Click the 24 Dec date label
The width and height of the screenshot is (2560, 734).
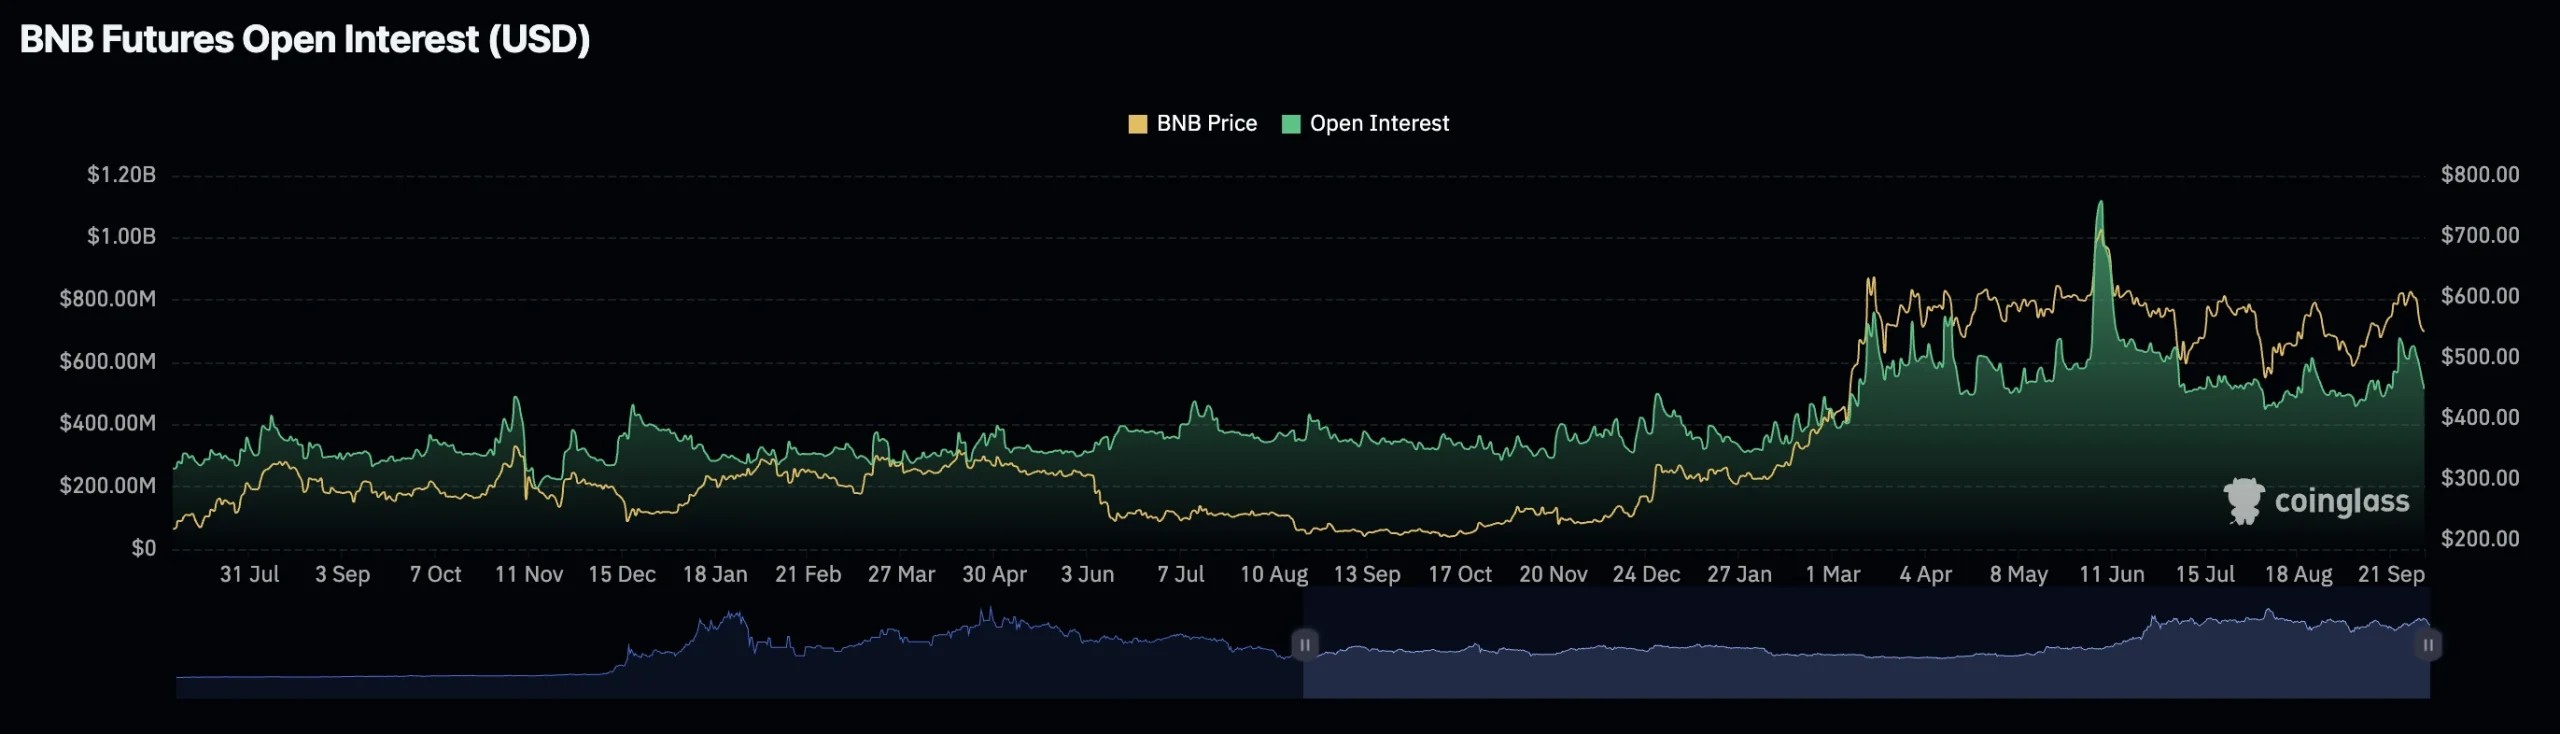pyautogui.click(x=1646, y=575)
